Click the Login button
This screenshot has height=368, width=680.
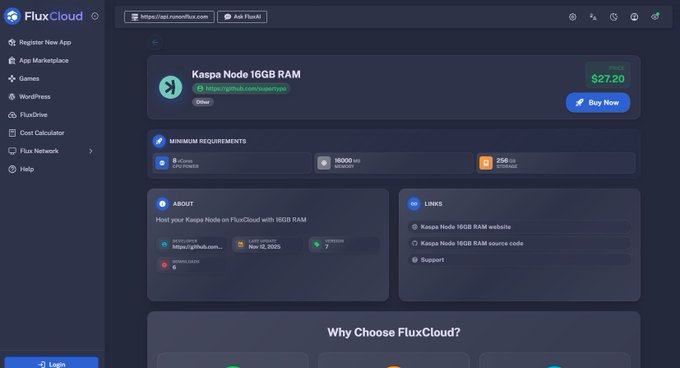click(51, 363)
